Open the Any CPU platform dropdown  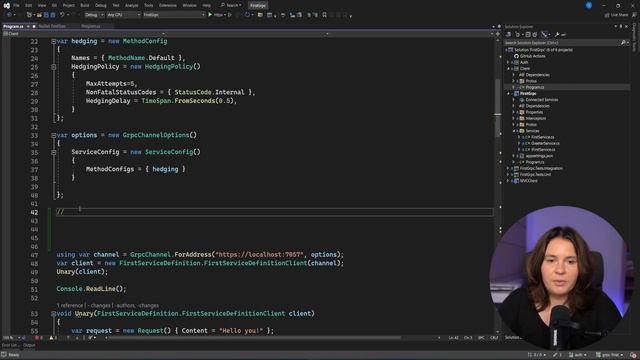[x=124, y=15]
